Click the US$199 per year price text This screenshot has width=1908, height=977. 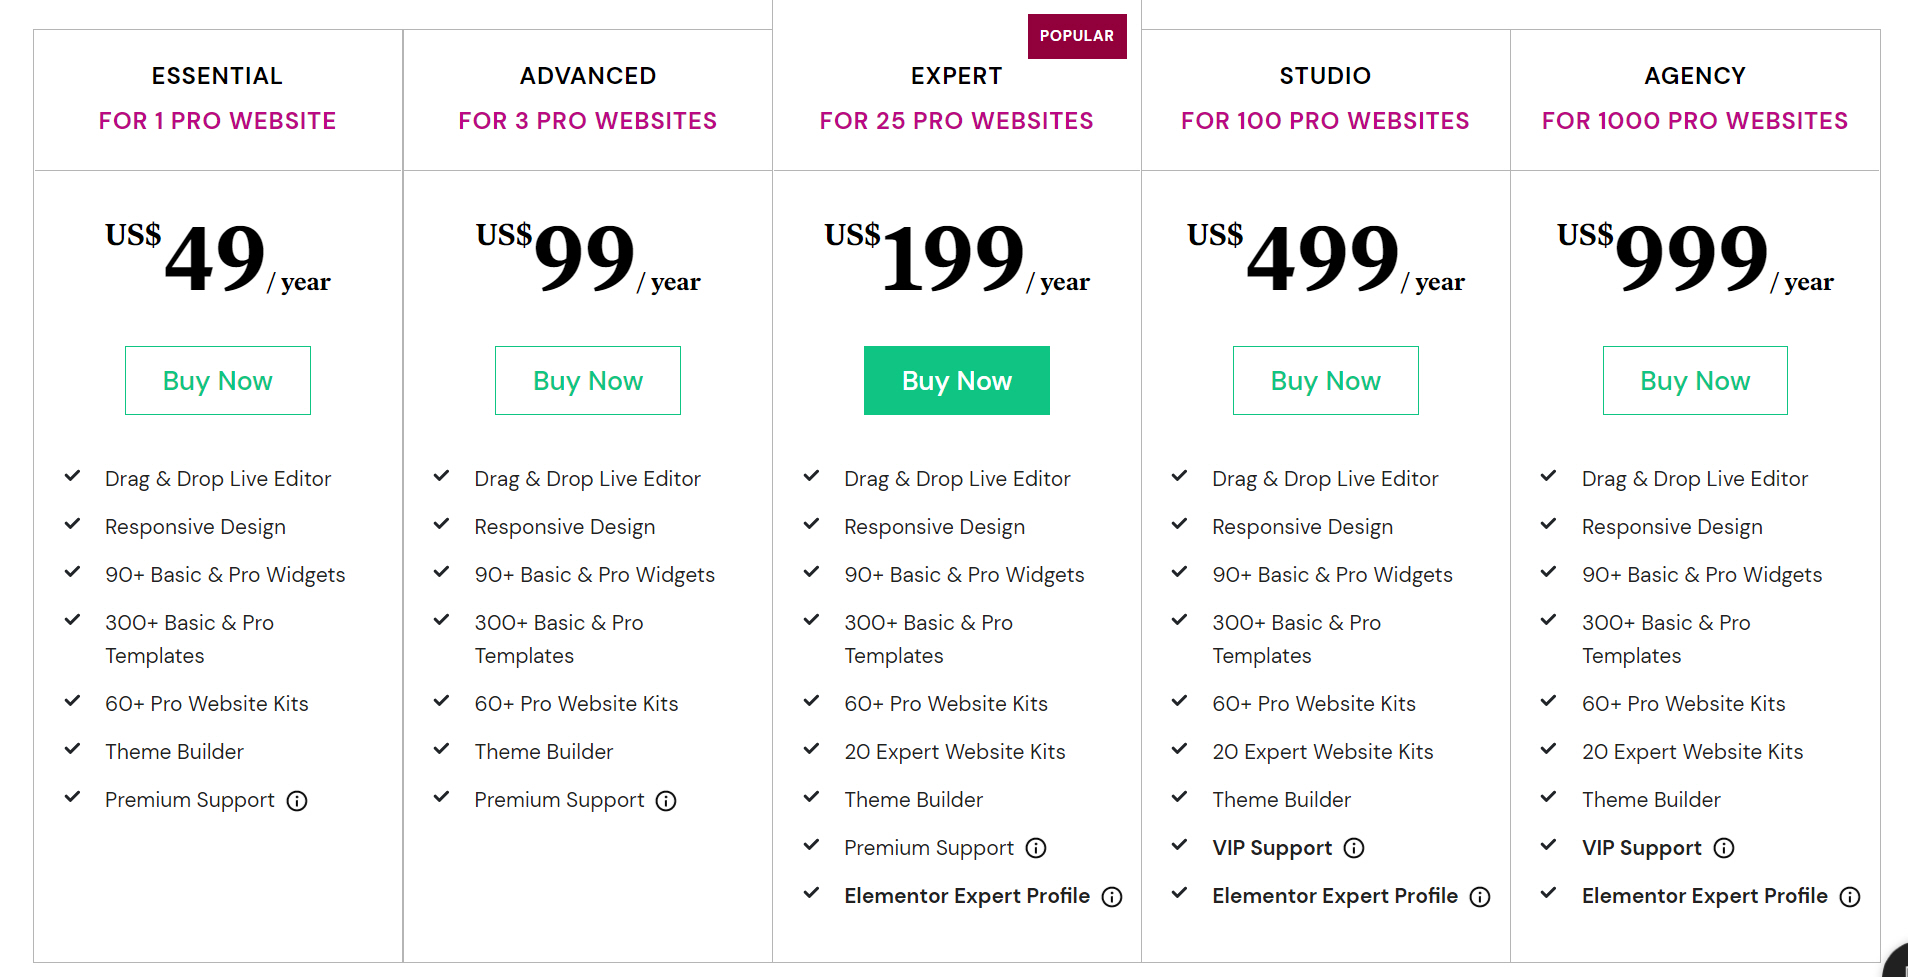point(953,258)
